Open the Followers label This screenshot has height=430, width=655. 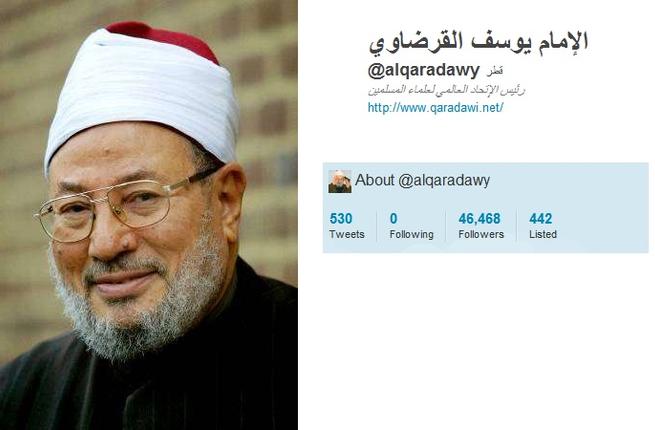(x=481, y=234)
